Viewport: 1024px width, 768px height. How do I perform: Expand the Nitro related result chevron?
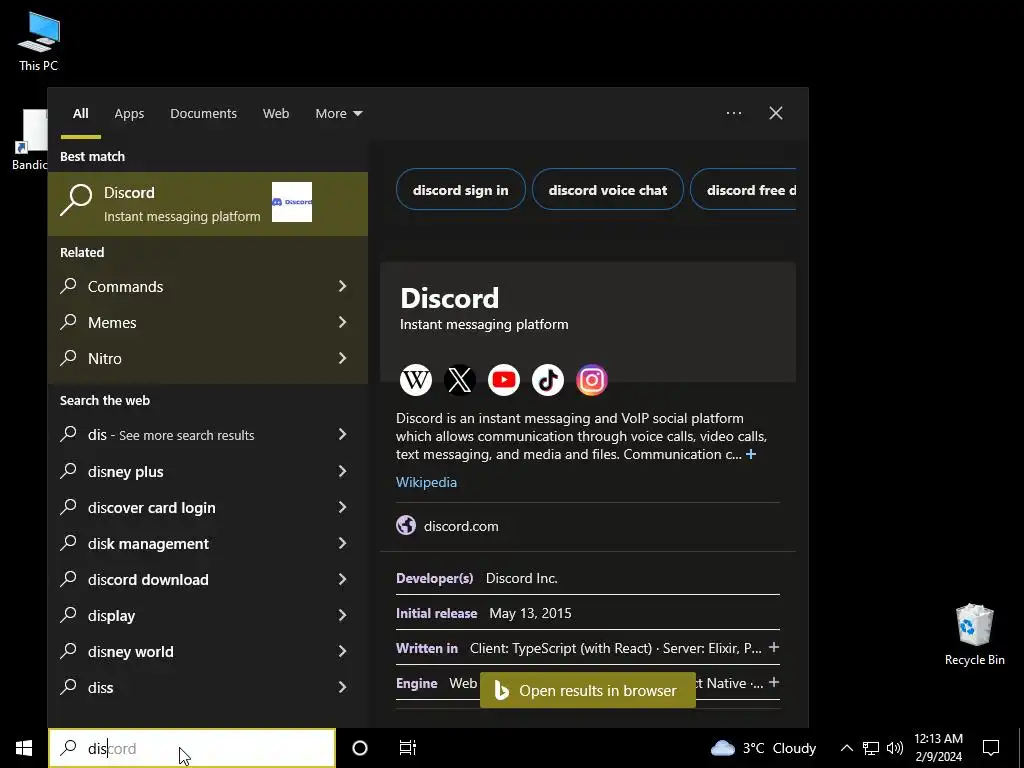(342, 358)
